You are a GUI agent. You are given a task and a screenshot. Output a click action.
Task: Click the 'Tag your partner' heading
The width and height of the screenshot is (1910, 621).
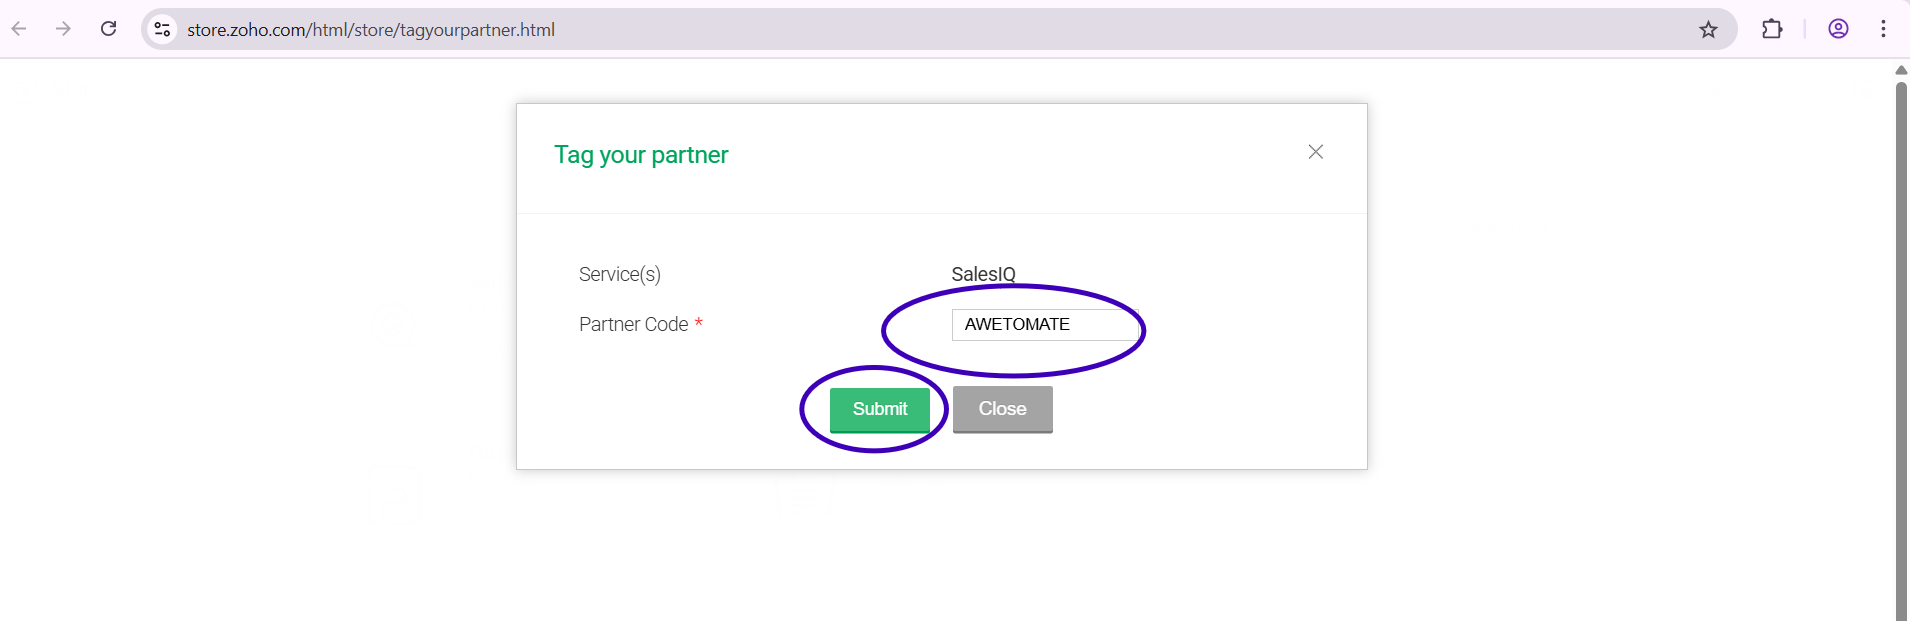tap(641, 155)
